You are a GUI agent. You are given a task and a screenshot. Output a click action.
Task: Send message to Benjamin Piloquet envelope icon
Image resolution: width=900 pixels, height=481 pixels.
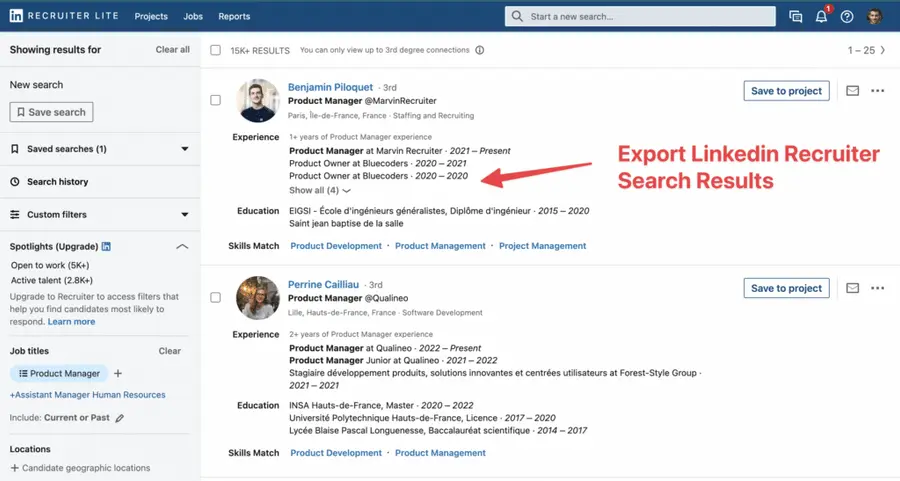(x=852, y=91)
